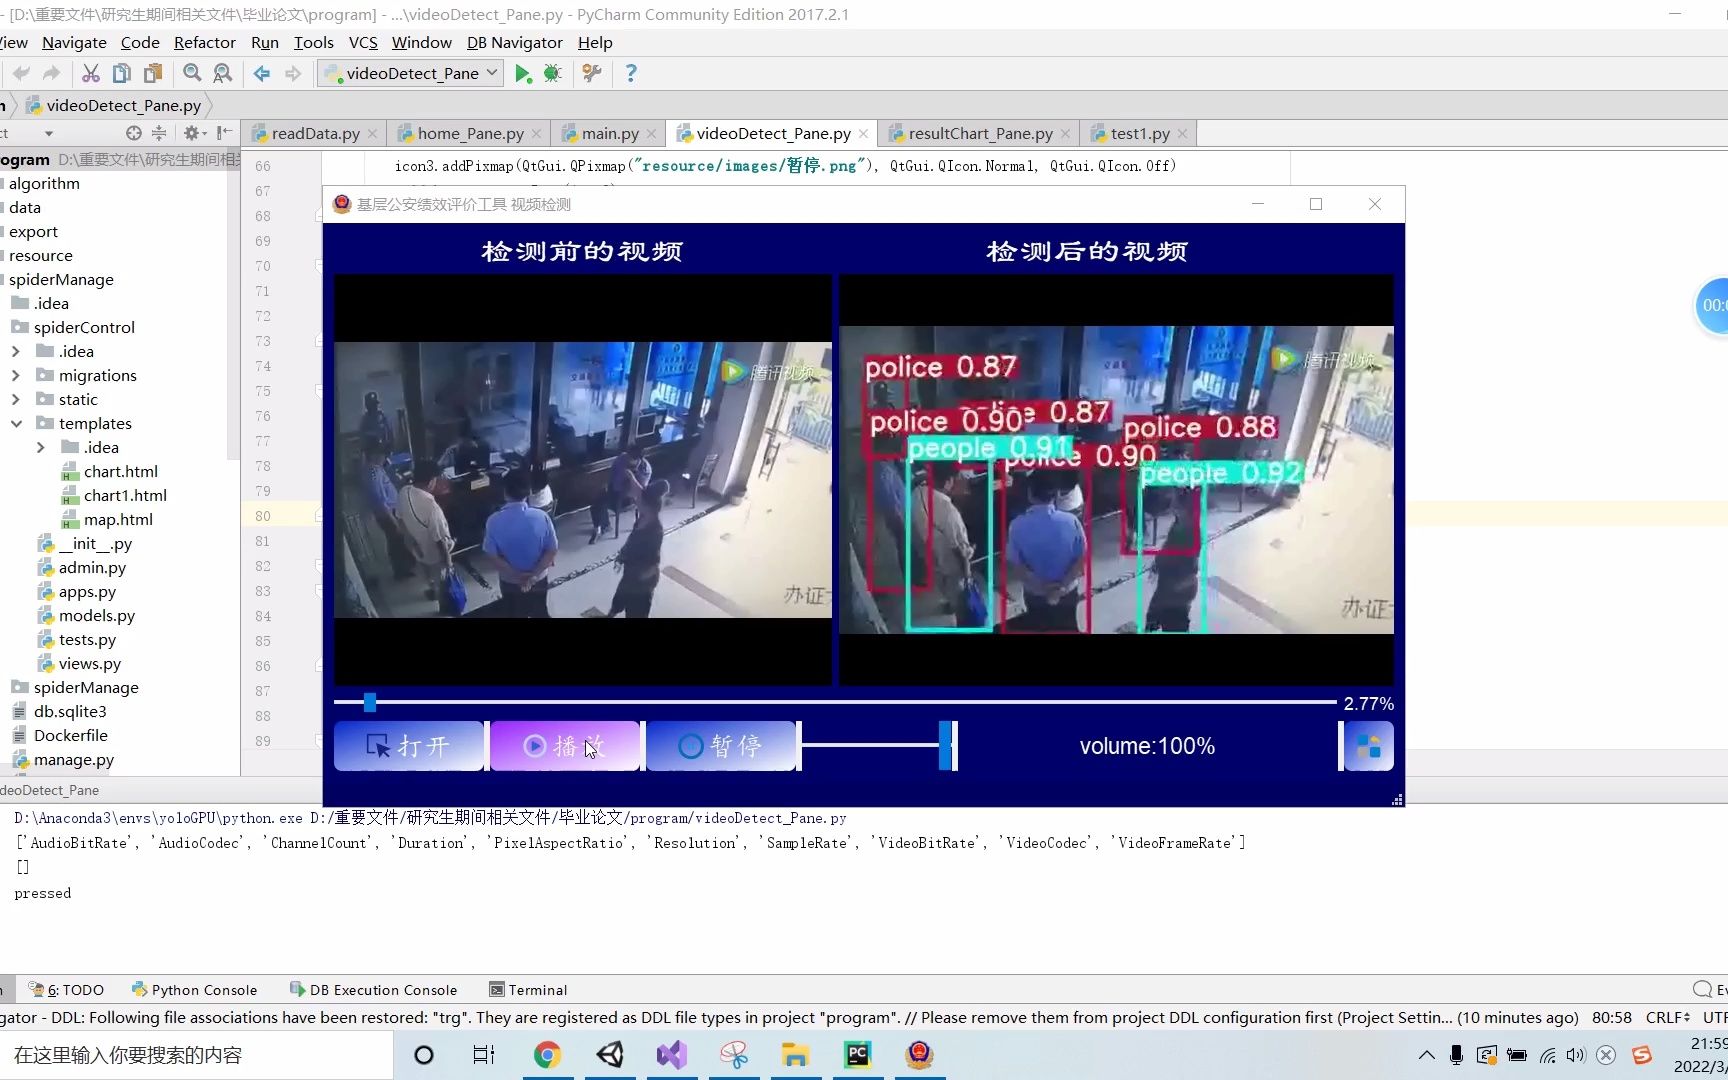Screen dimensions: 1728x1080
Task: Launch Chrome from the Windows taskbar
Action: 548,1055
